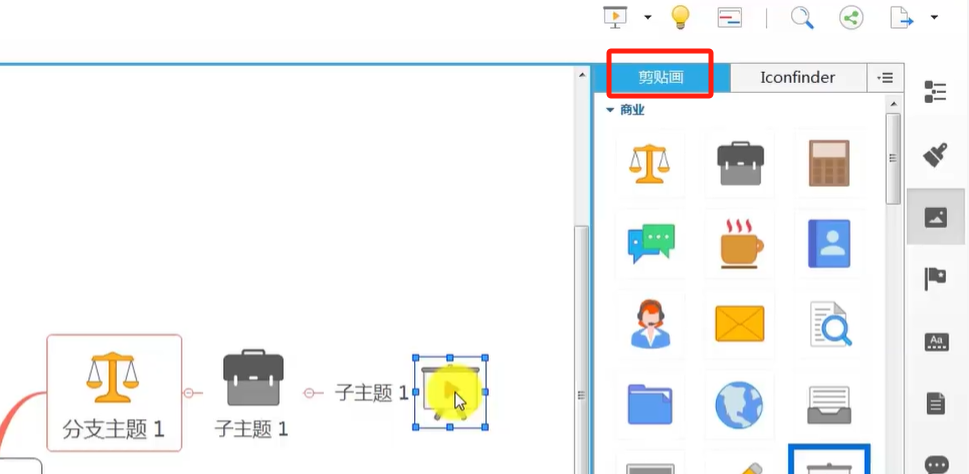Click the export document icon
969x474 pixels.
(902, 17)
